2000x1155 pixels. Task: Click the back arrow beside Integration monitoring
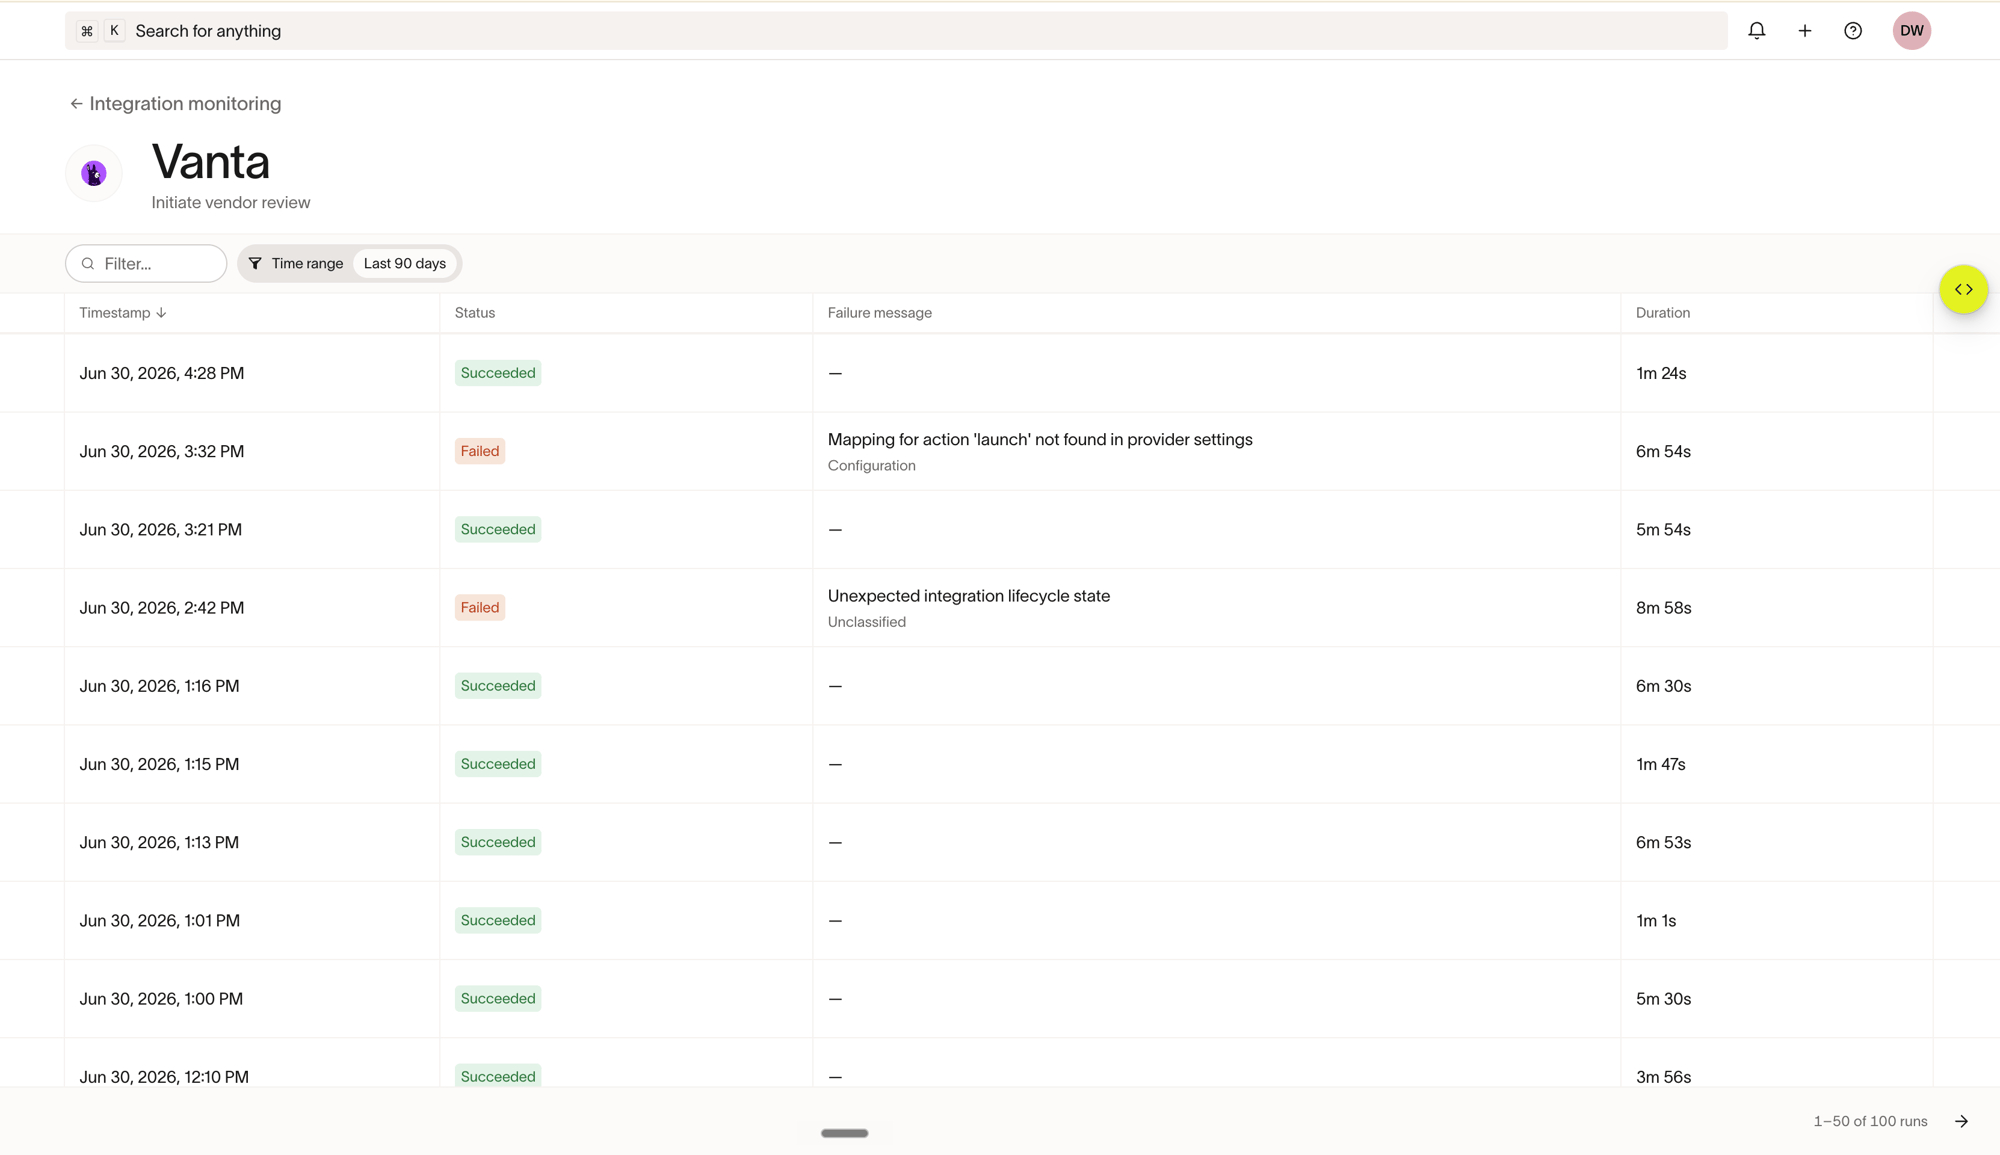pos(76,104)
